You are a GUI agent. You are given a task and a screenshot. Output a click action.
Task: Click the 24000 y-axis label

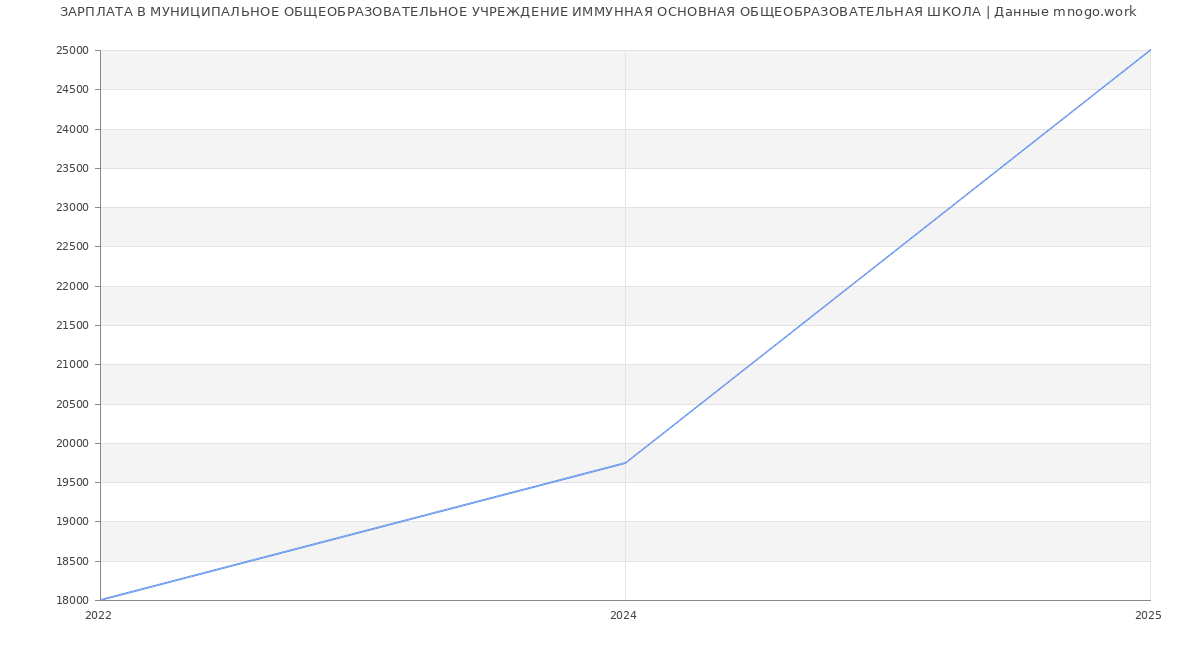tap(73, 129)
